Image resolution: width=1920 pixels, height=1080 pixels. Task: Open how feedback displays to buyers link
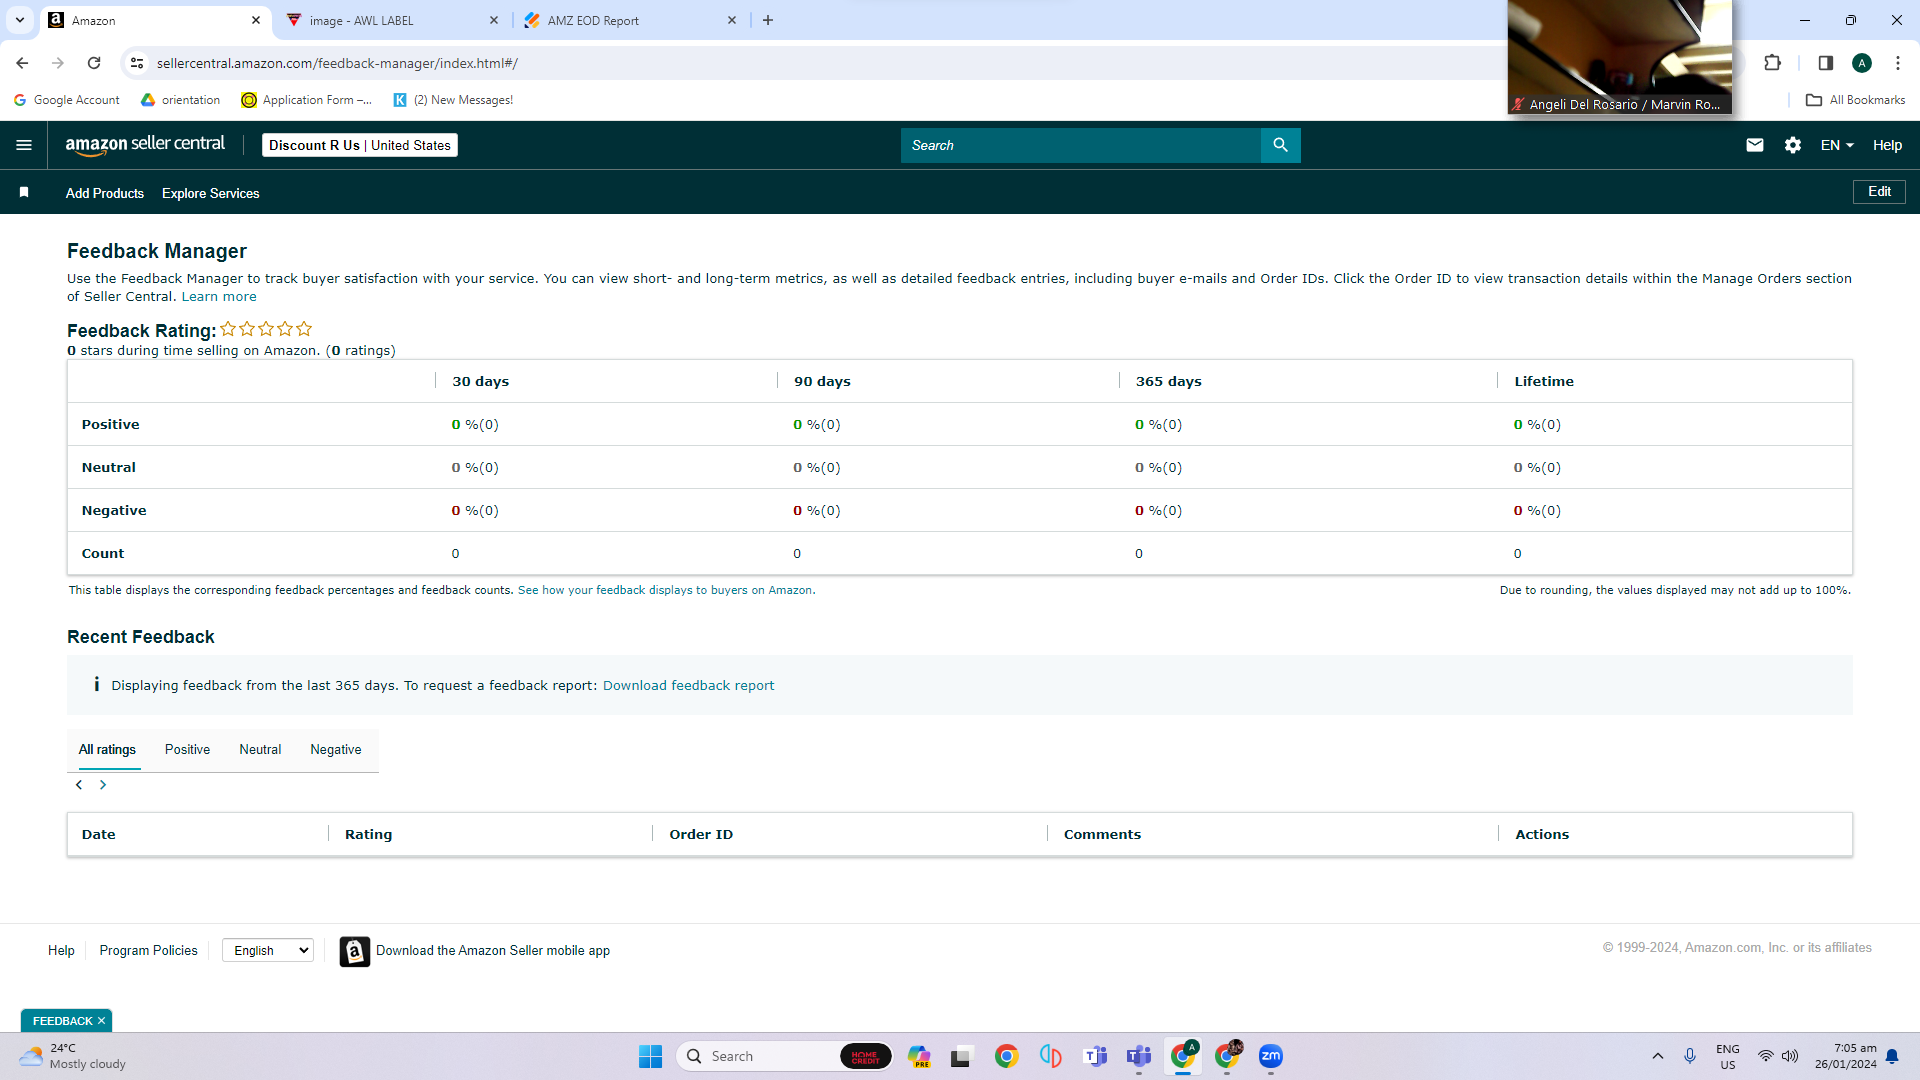[667, 590]
